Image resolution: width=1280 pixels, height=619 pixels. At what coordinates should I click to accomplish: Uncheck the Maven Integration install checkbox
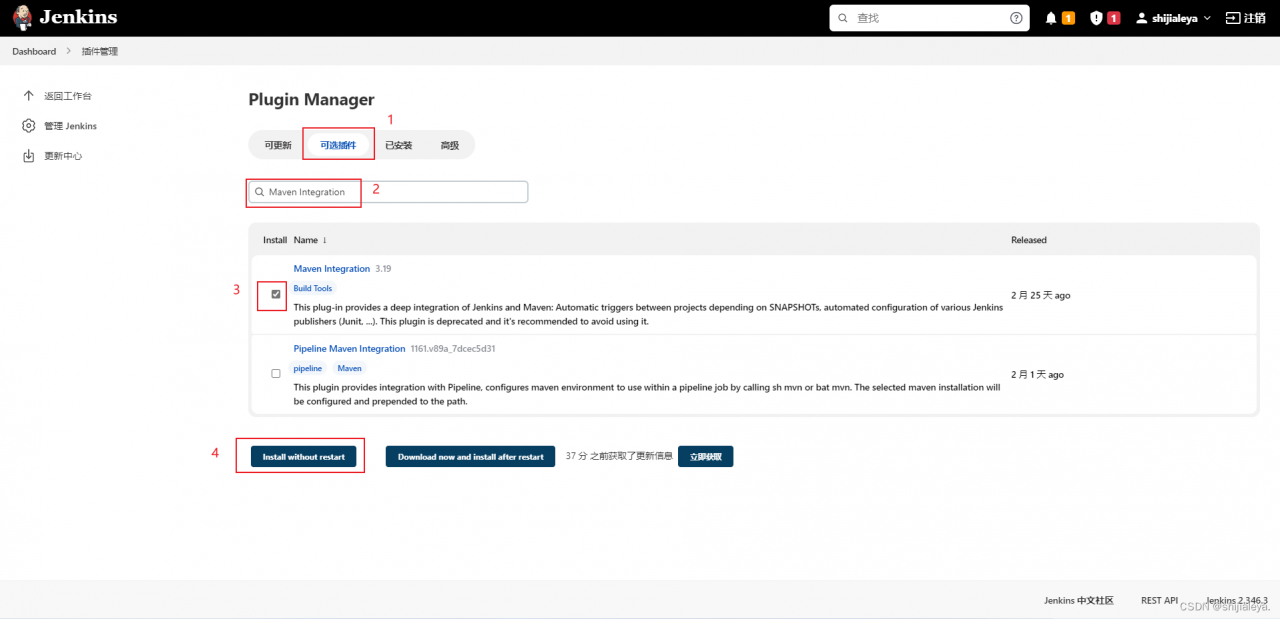click(x=276, y=294)
